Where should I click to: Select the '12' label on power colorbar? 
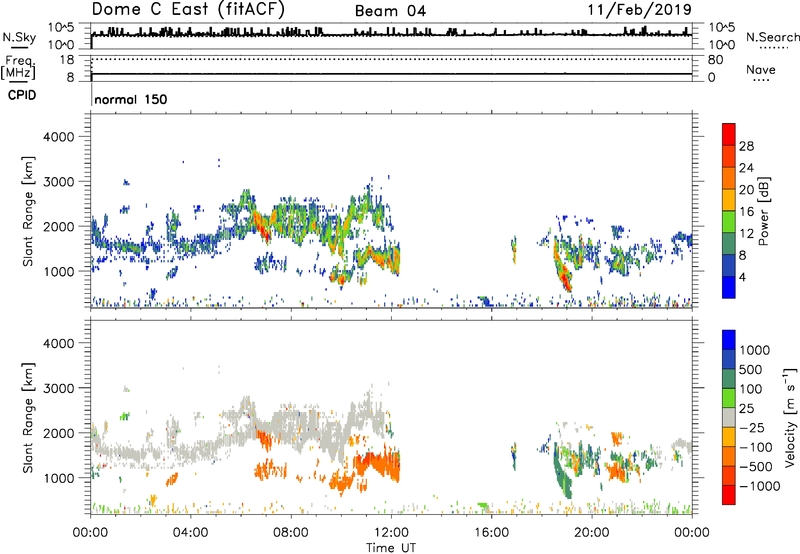tap(746, 234)
